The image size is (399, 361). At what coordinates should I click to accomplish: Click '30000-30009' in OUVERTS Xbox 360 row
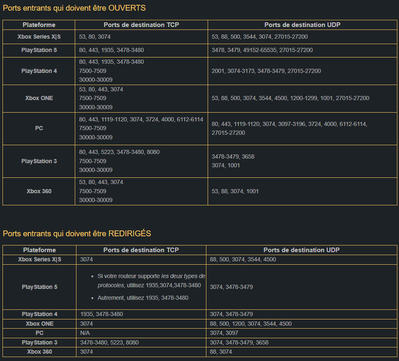pyautogui.click(x=96, y=200)
